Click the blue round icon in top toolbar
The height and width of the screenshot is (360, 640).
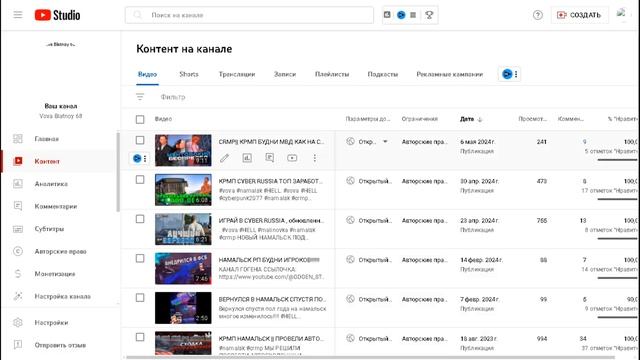coord(401,15)
